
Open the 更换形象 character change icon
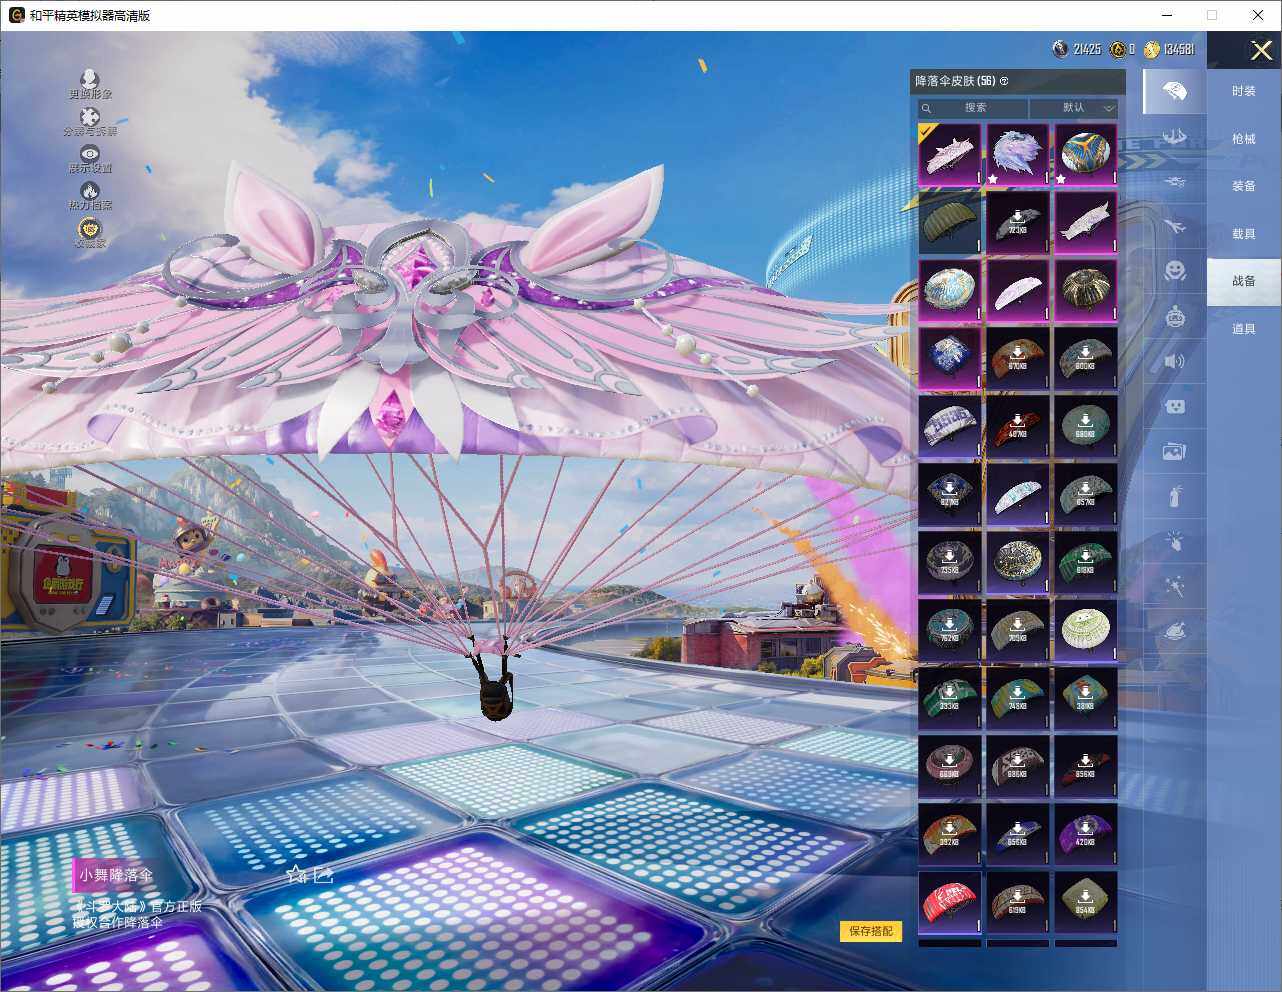pos(89,80)
